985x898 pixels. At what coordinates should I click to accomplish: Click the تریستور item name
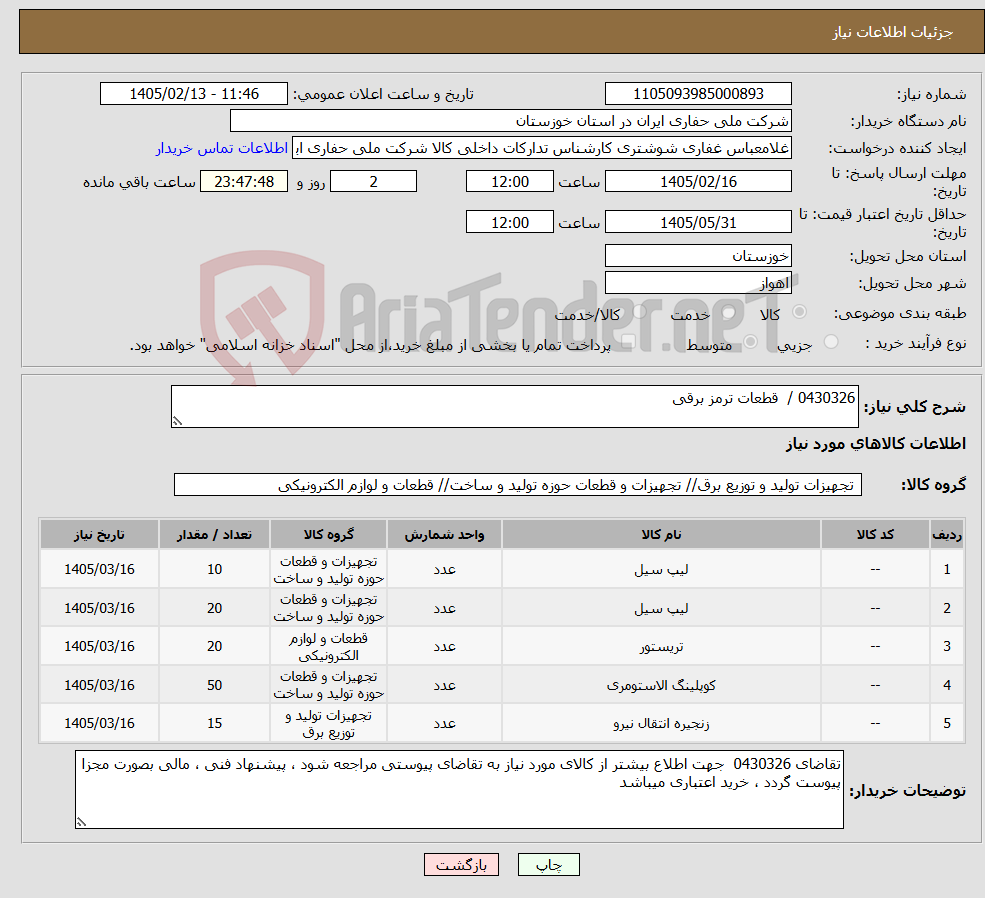point(661,647)
